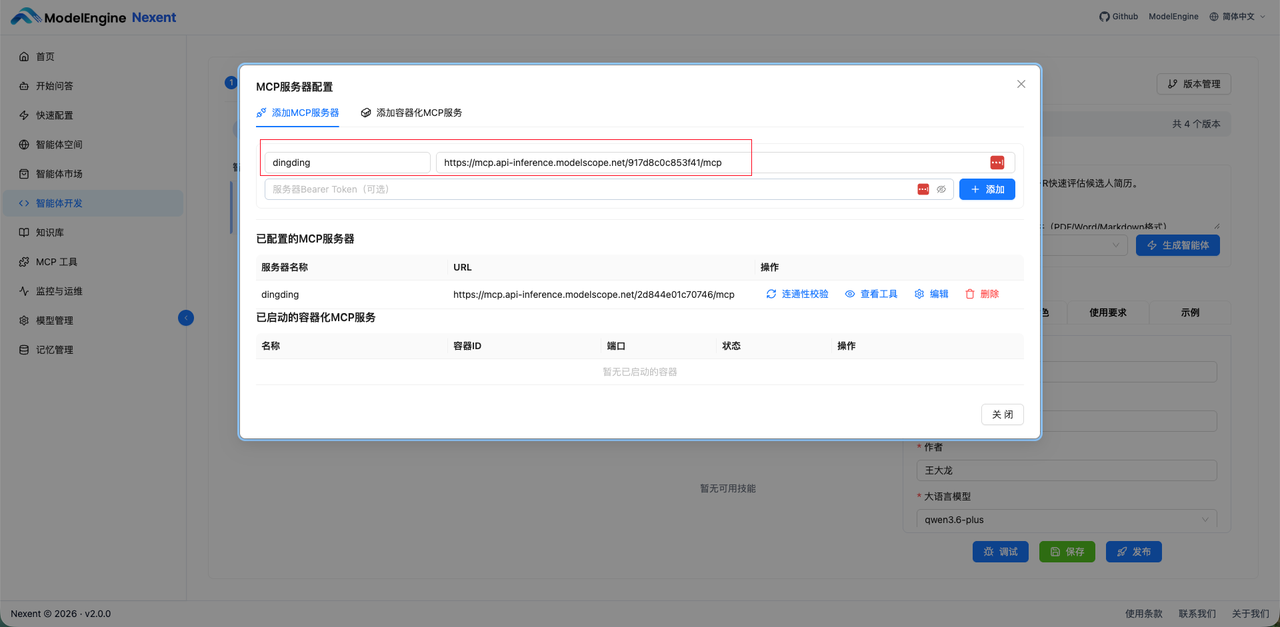Click the MCP server URL input field
This screenshot has height=627, width=1280.
[x=725, y=163]
